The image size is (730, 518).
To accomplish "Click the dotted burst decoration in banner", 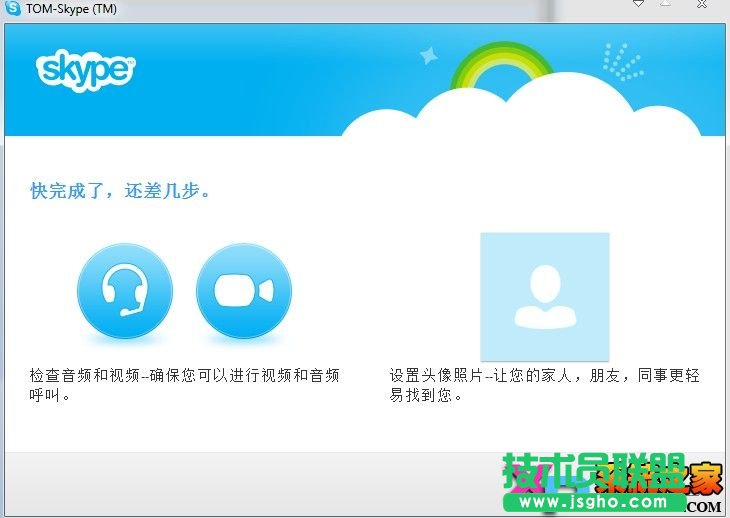I will pos(624,61).
